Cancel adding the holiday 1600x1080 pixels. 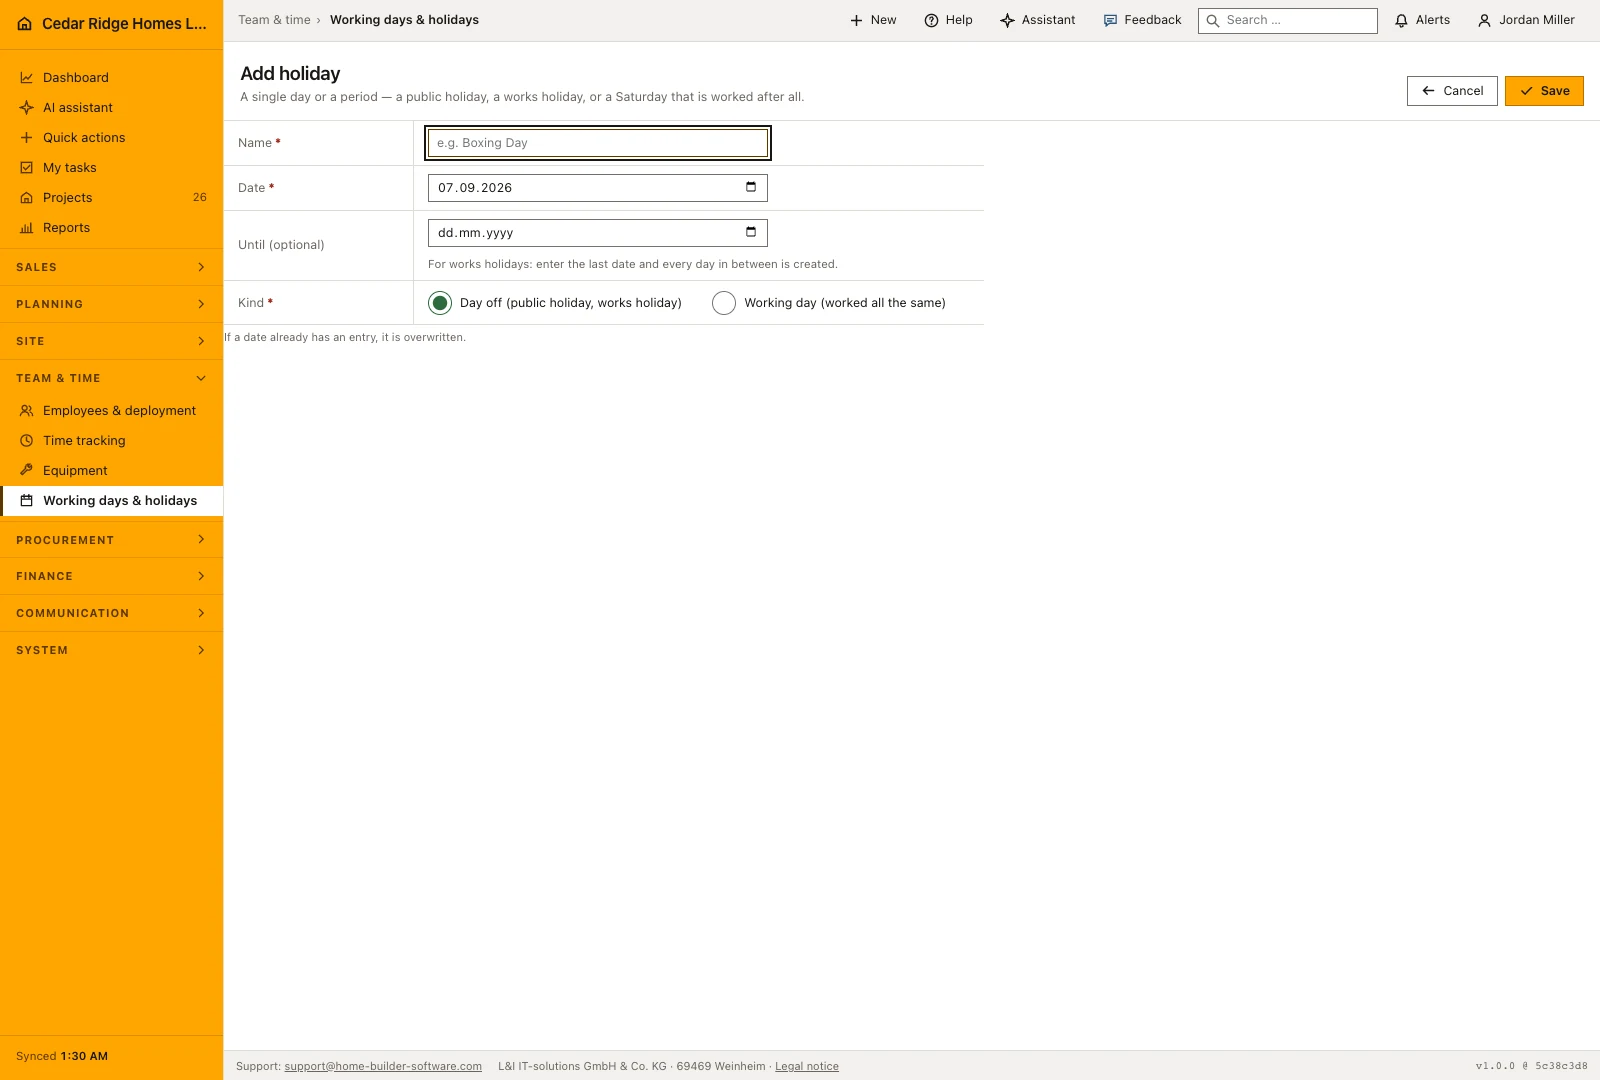[x=1452, y=91]
